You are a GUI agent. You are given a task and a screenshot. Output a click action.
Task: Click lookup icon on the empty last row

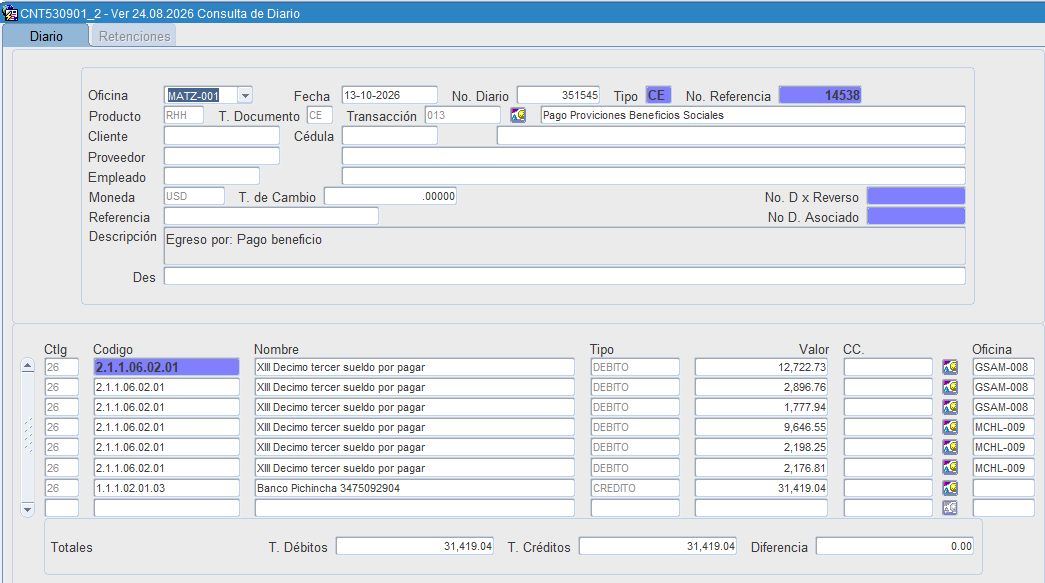click(950, 508)
